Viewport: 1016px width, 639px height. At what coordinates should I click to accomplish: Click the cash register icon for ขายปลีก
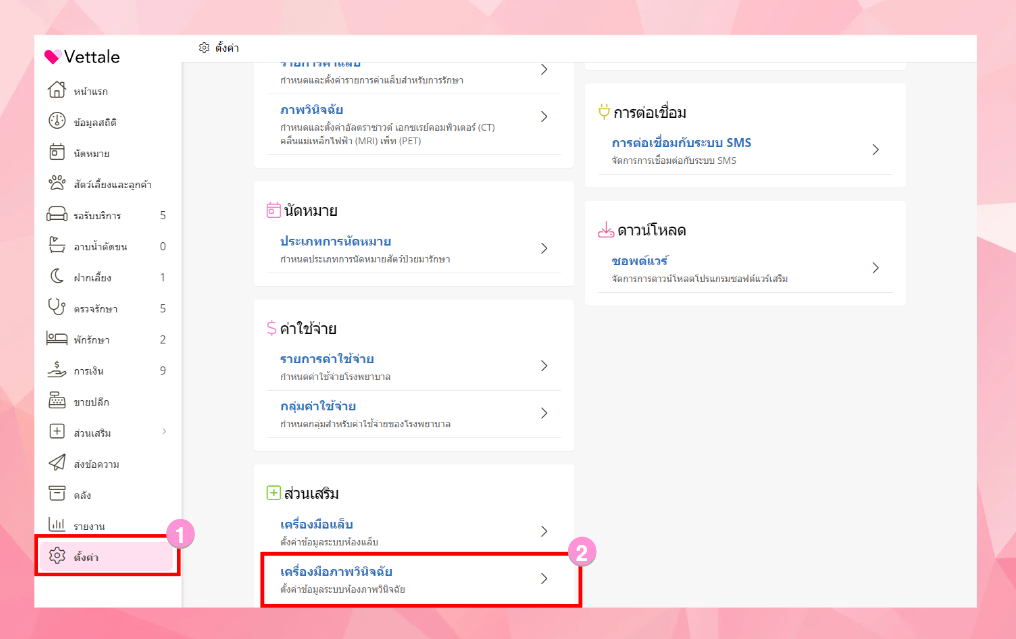point(57,401)
